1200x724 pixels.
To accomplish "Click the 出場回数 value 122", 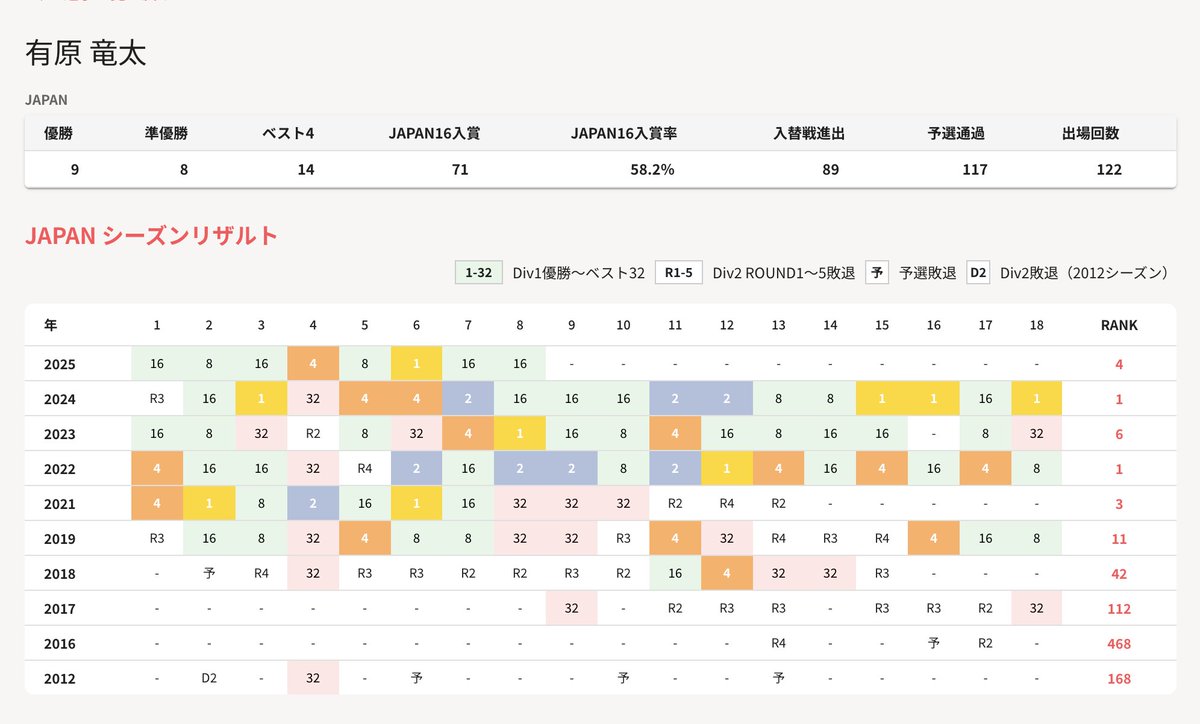I will 1109,170.
